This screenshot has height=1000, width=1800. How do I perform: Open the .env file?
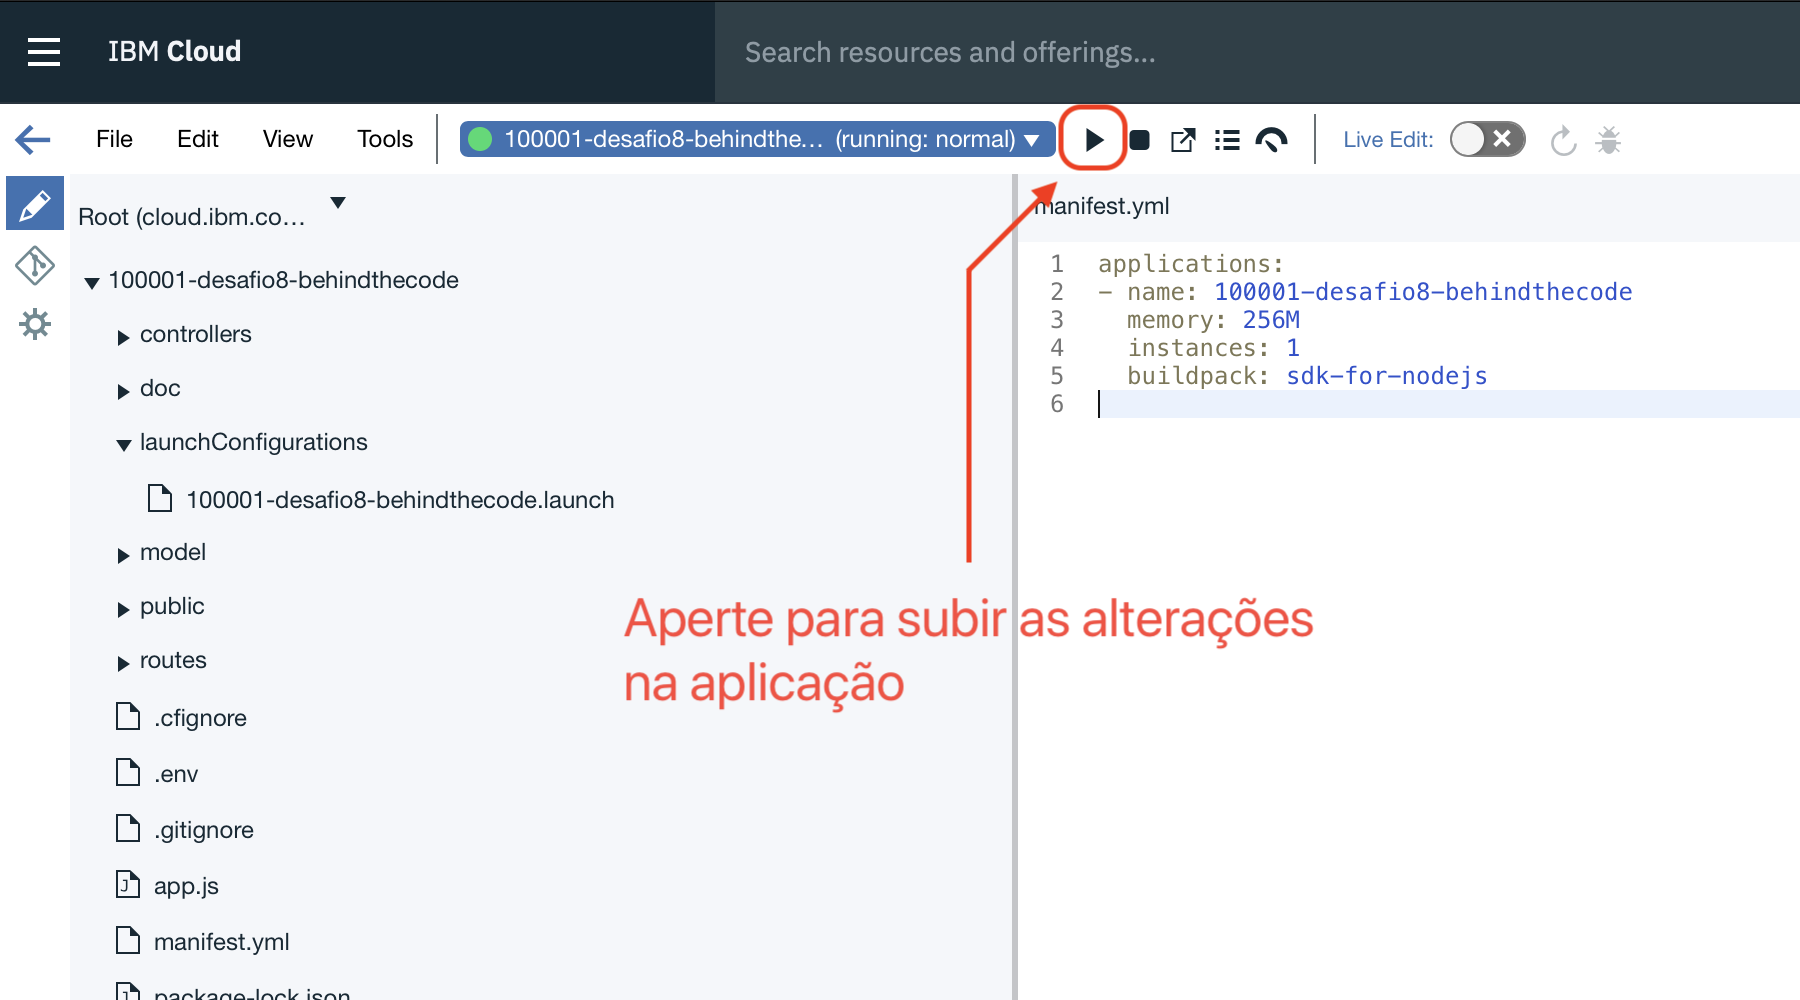point(176,774)
